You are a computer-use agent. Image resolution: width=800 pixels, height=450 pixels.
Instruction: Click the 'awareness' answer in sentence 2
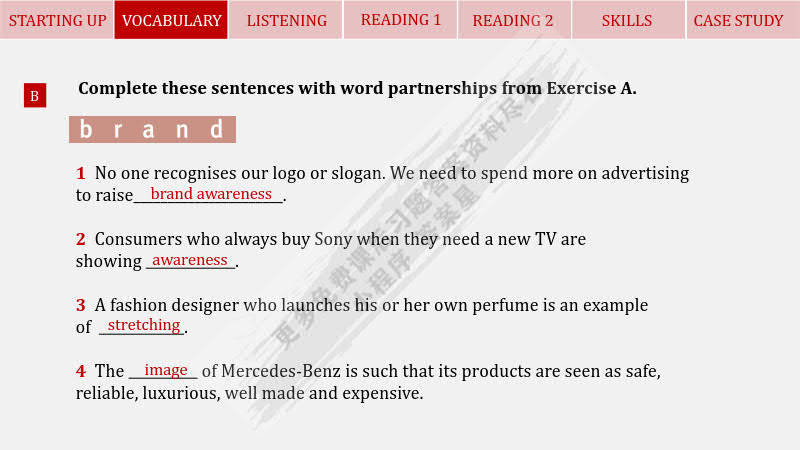190,260
